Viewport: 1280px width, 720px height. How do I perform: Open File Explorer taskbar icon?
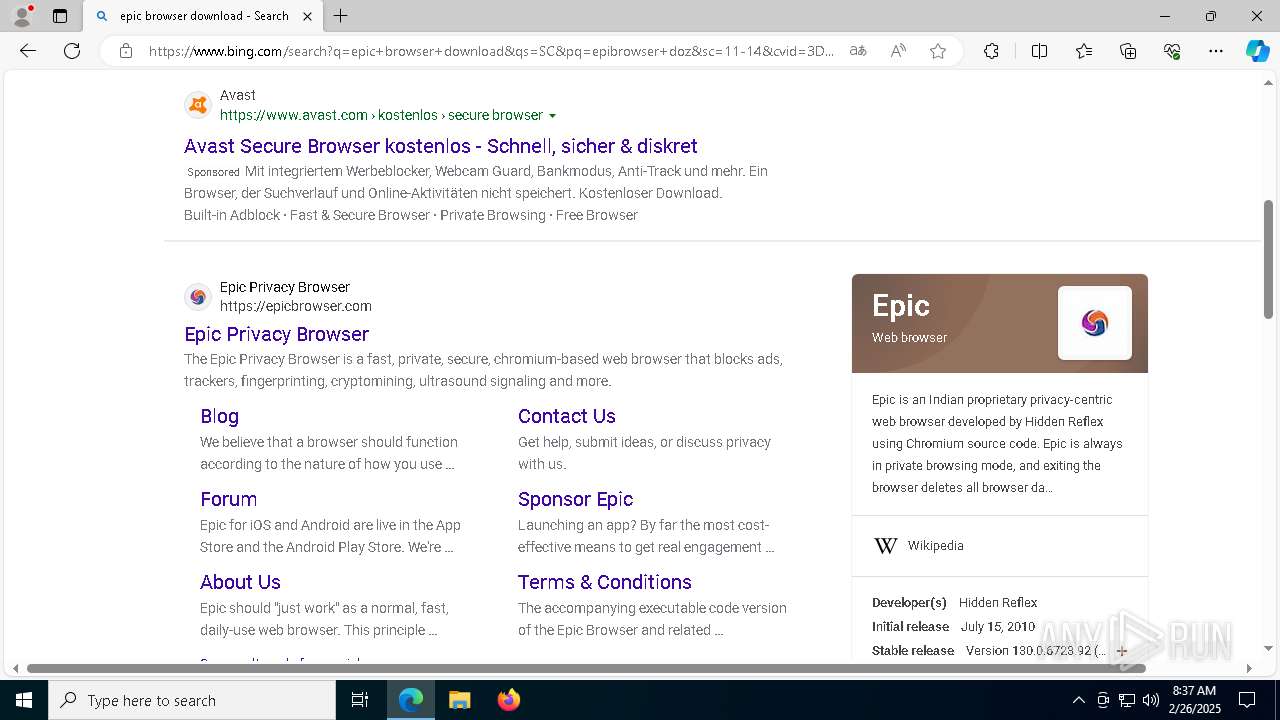[x=459, y=700]
